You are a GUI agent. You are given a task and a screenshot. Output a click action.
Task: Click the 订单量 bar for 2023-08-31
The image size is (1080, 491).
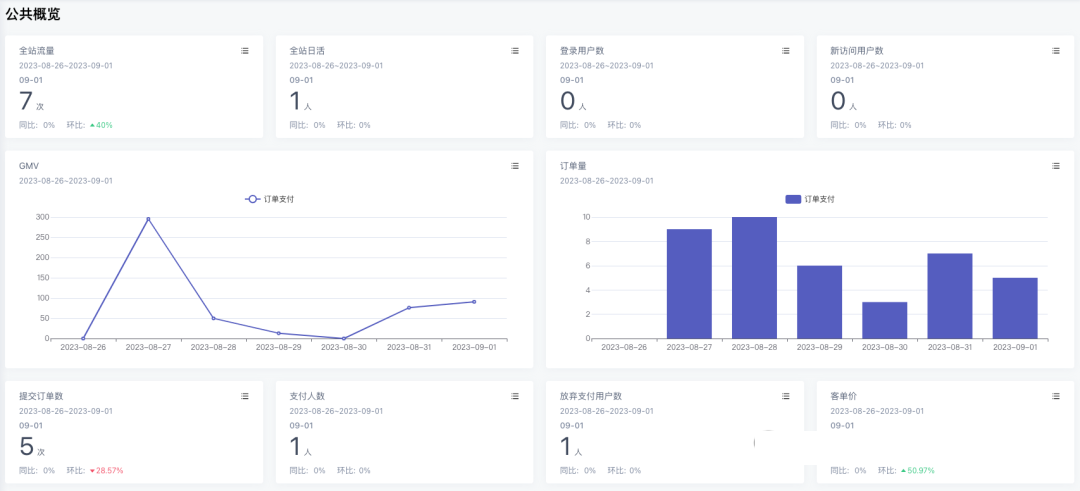point(950,296)
